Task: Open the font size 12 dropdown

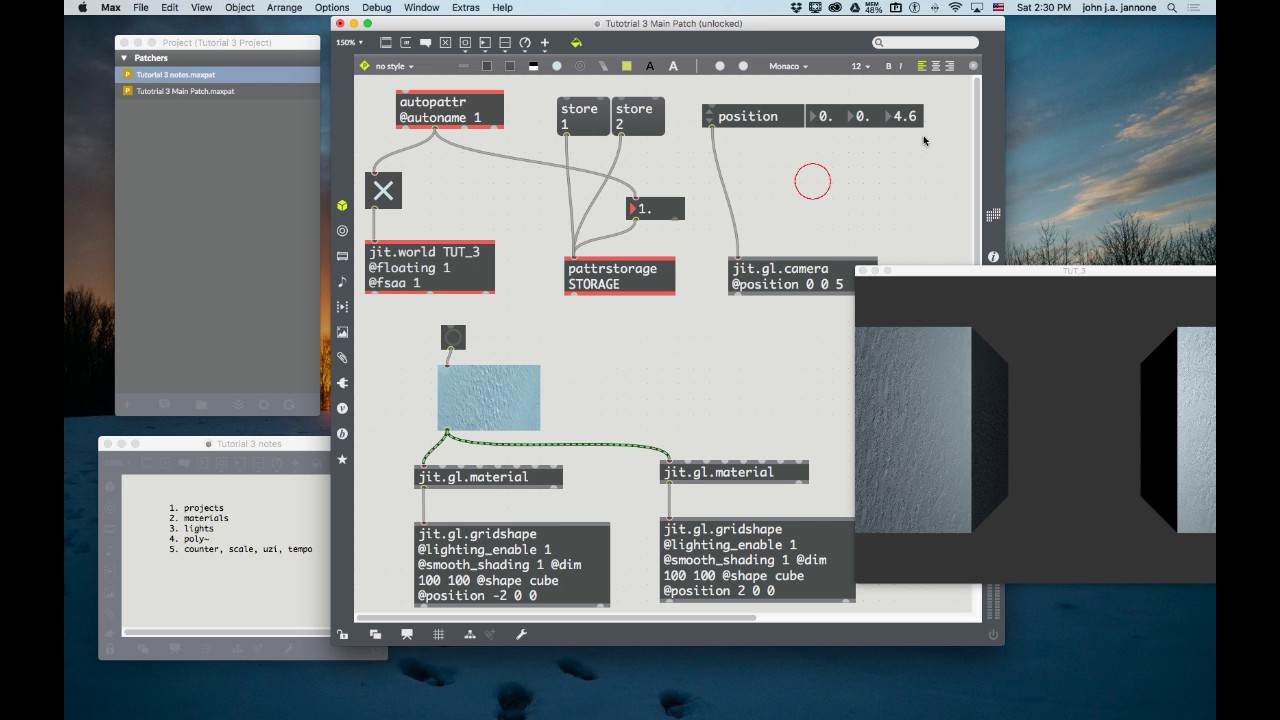Action: pos(861,66)
